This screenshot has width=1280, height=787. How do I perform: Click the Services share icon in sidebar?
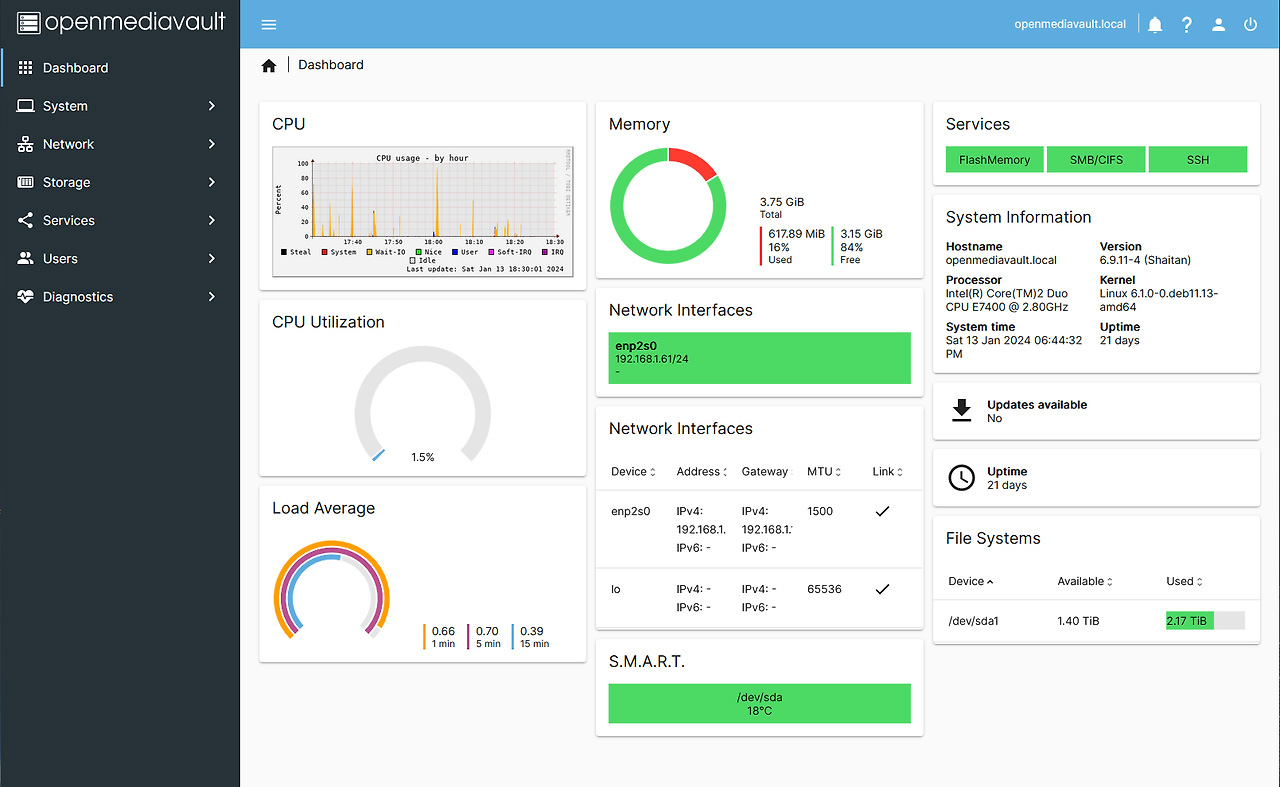tap(25, 220)
